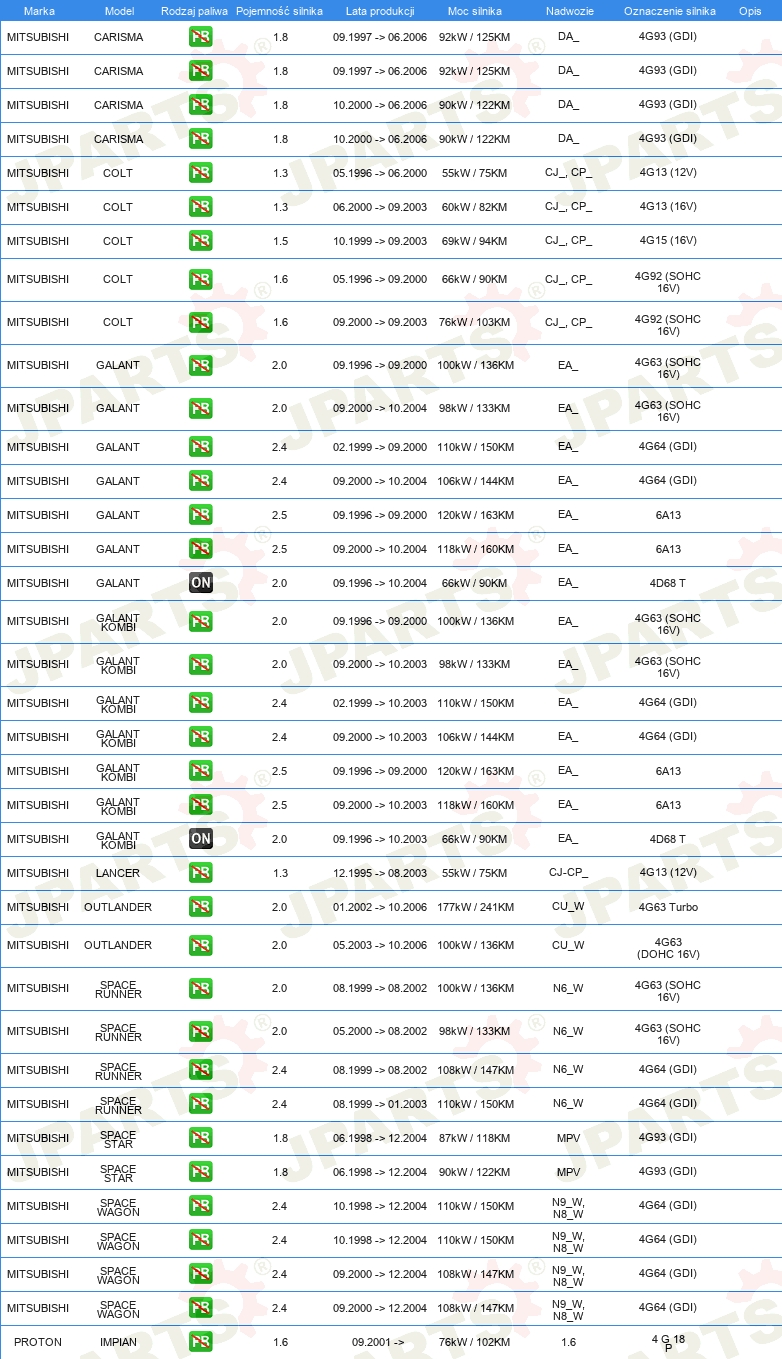This screenshot has width=782, height=1359.
Task: Click petrol icon of SPACE STAR 90kW / 122KM
Action: pos(201,1172)
